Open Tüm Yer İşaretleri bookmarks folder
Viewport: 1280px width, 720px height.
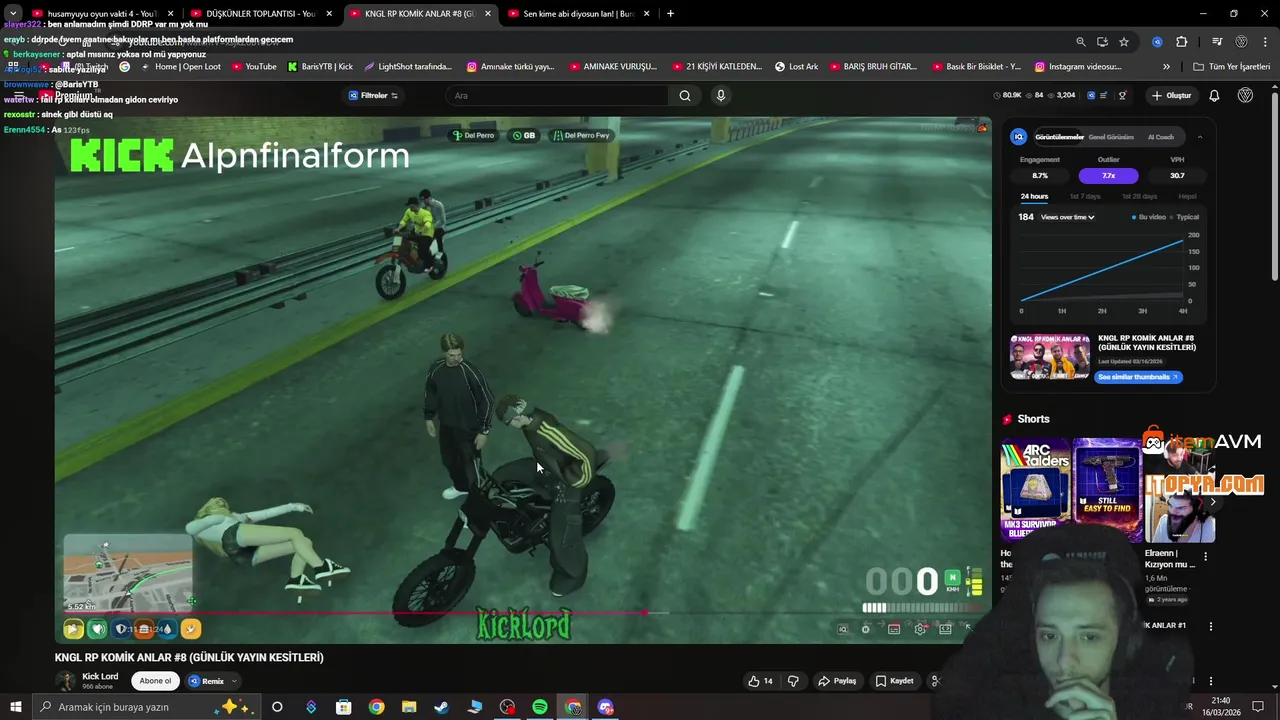coord(1231,67)
